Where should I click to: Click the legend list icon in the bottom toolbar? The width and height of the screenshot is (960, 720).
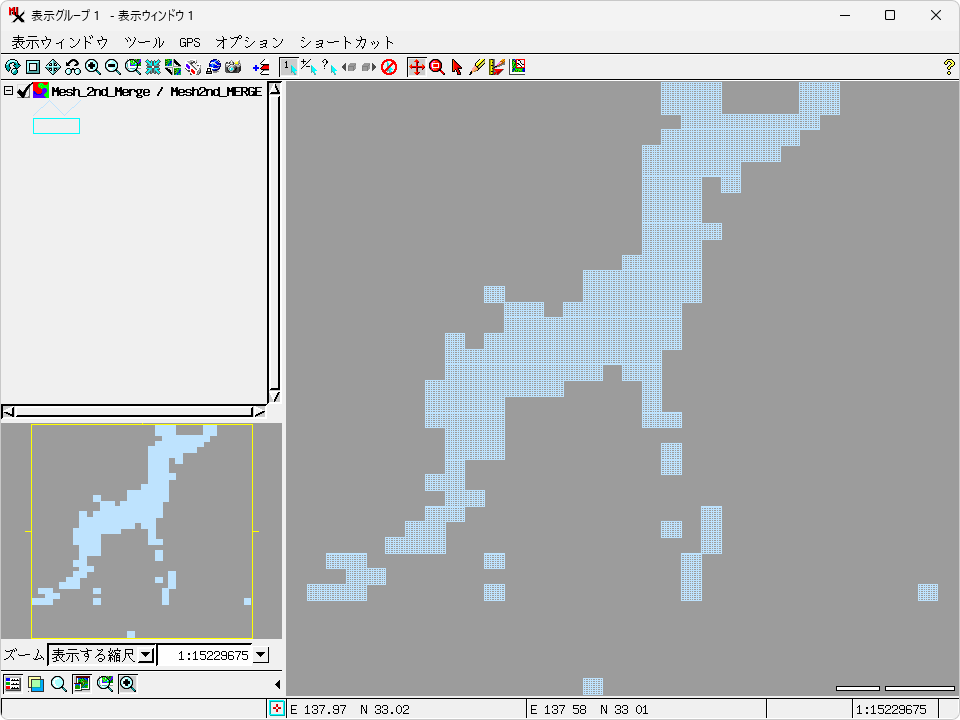13,684
